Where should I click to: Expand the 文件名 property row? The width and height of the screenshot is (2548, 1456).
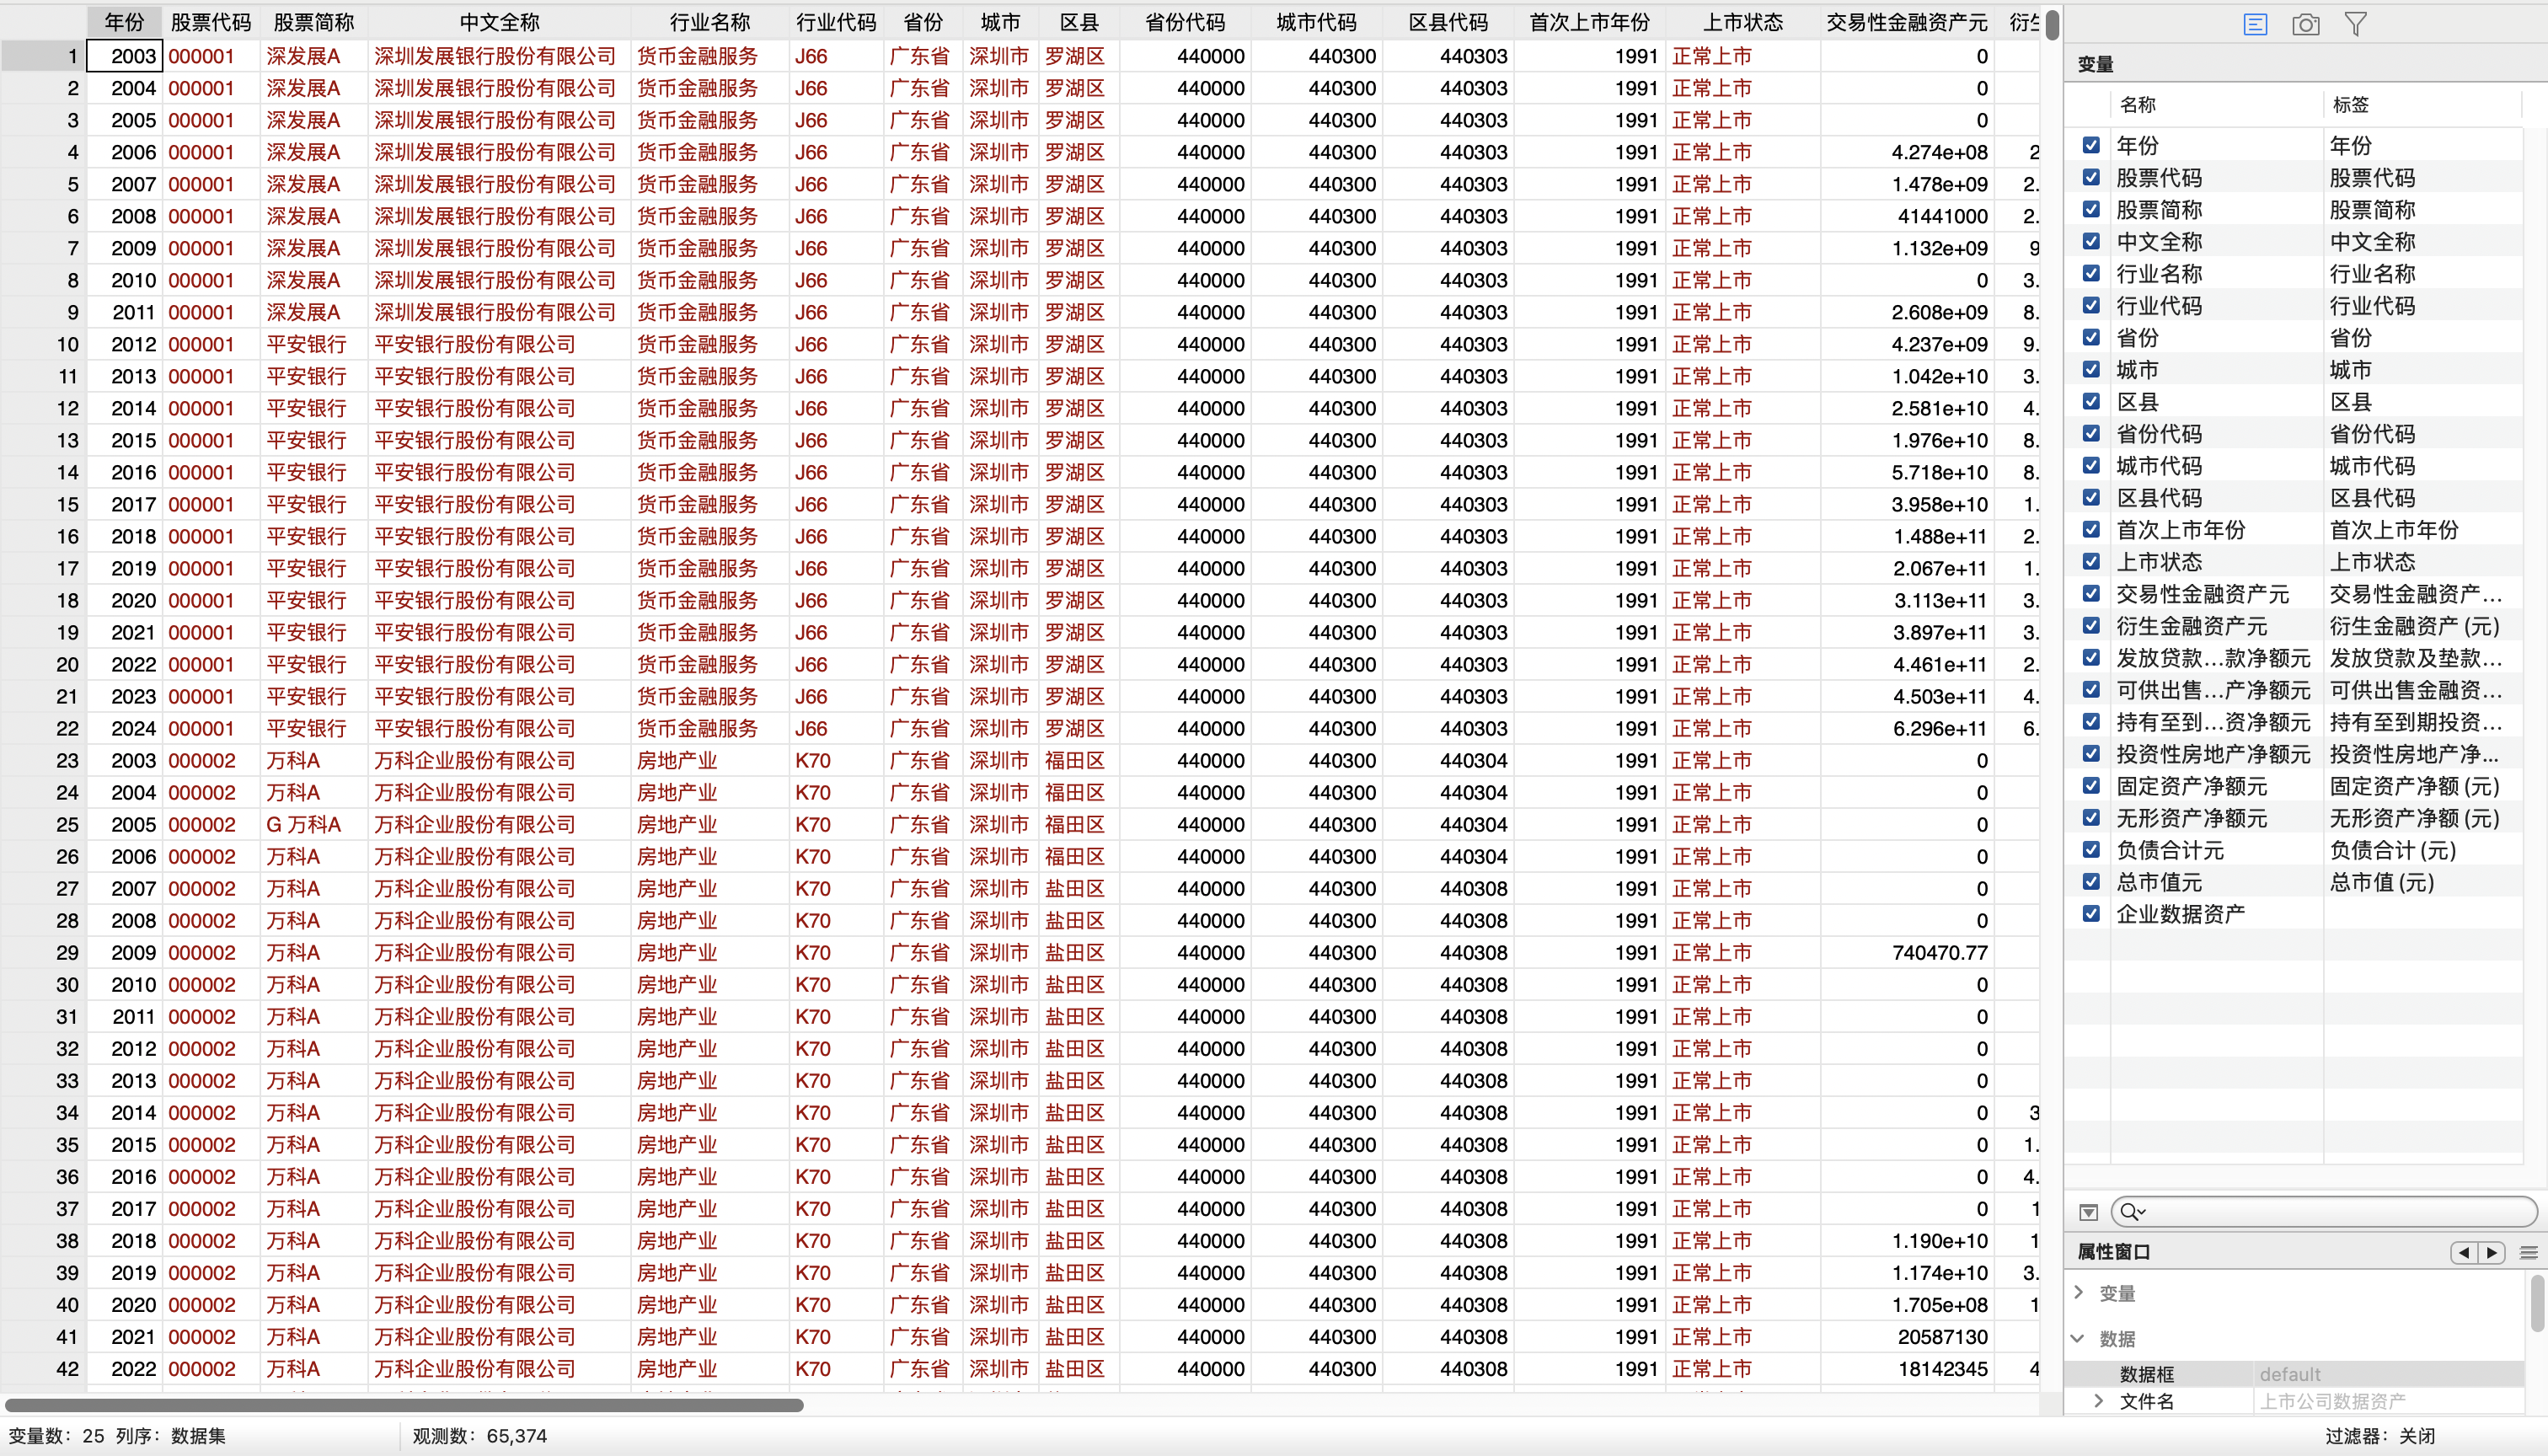[x=2099, y=1401]
